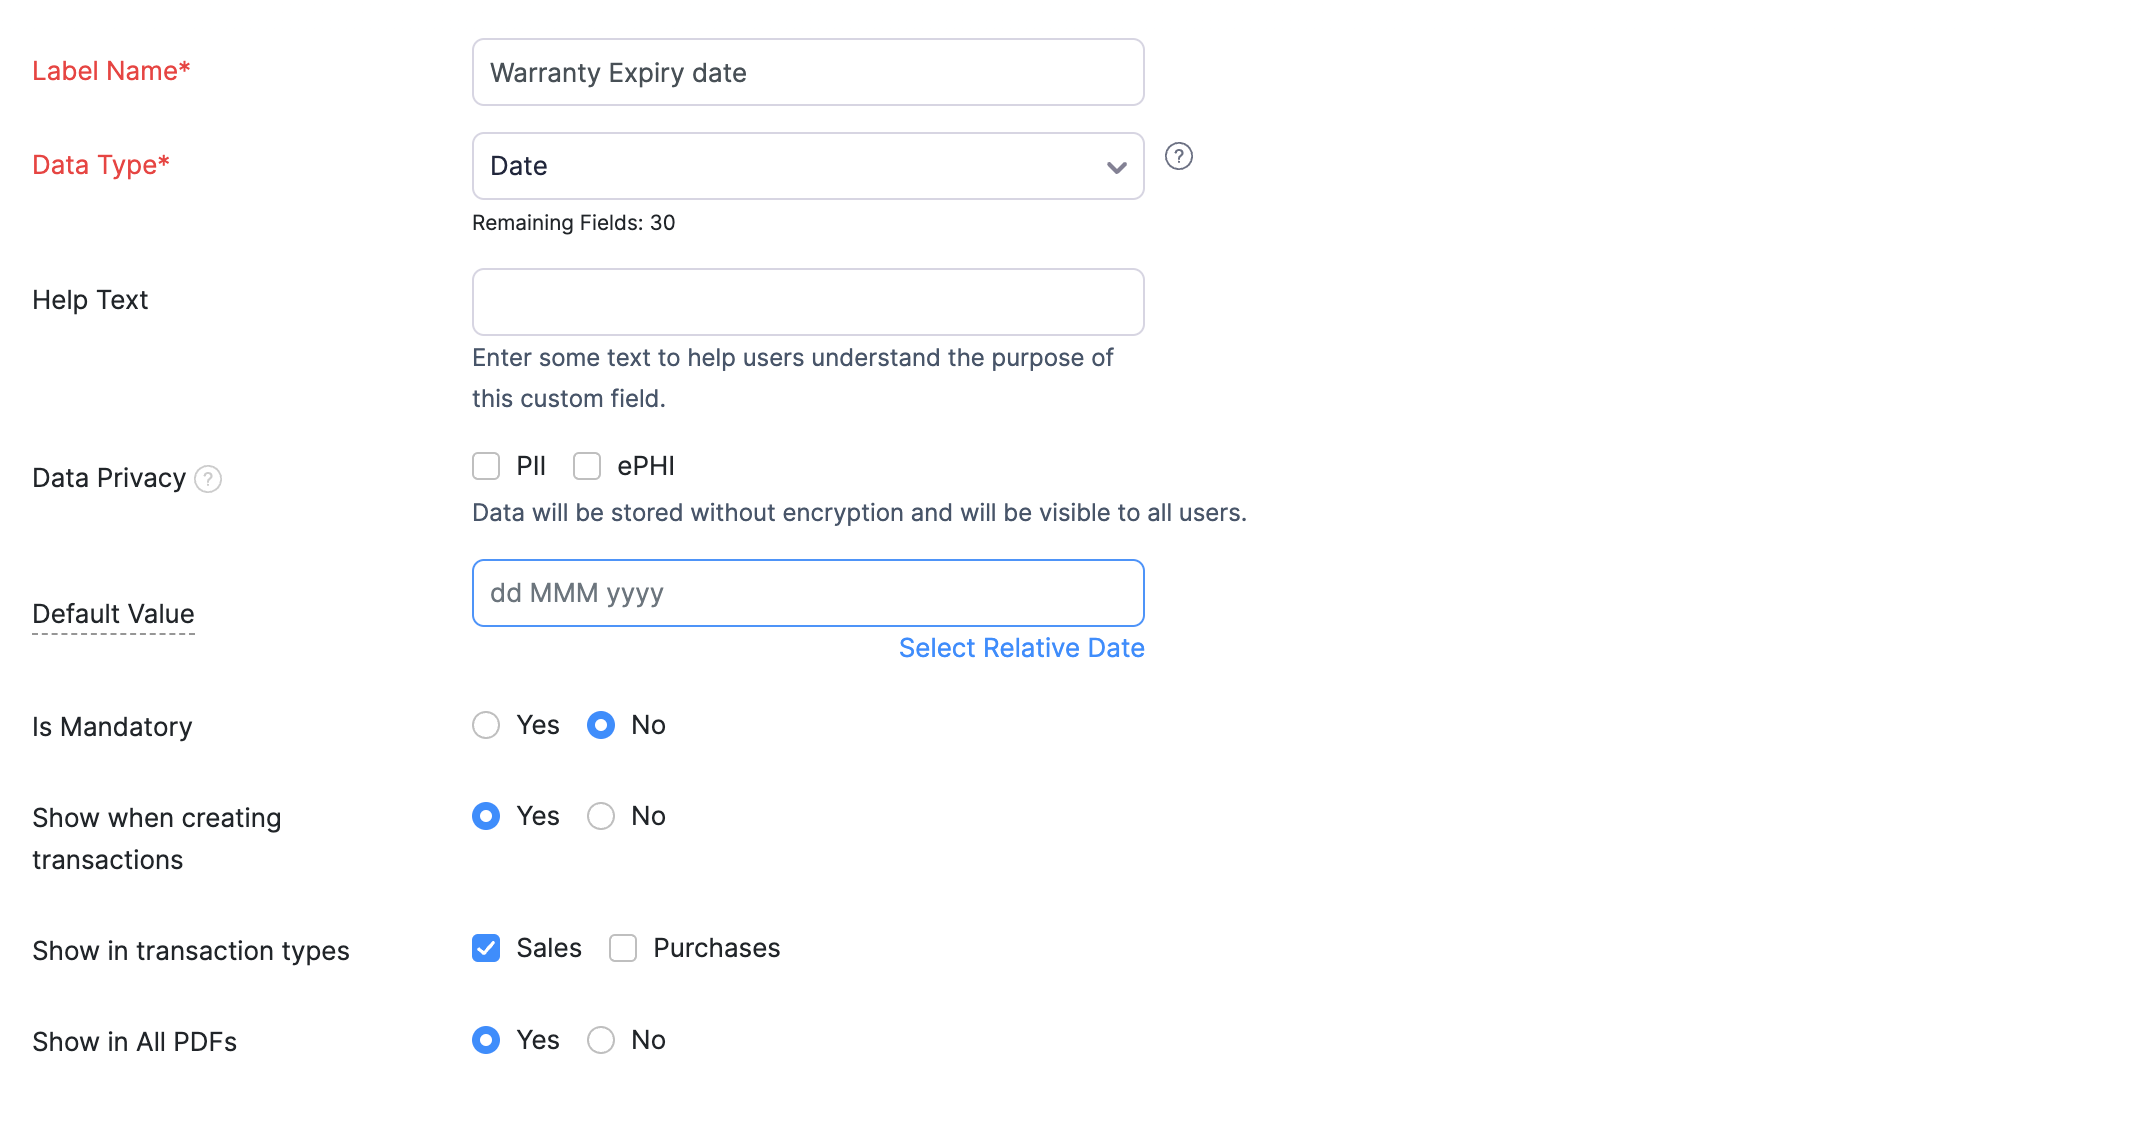2154x1144 pixels.
Task: Open the Select Relative Date link
Action: [x=1021, y=648]
